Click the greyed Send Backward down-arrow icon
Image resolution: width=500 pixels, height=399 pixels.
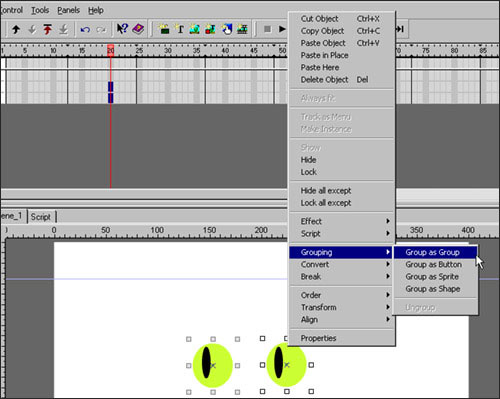[x=32, y=30]
